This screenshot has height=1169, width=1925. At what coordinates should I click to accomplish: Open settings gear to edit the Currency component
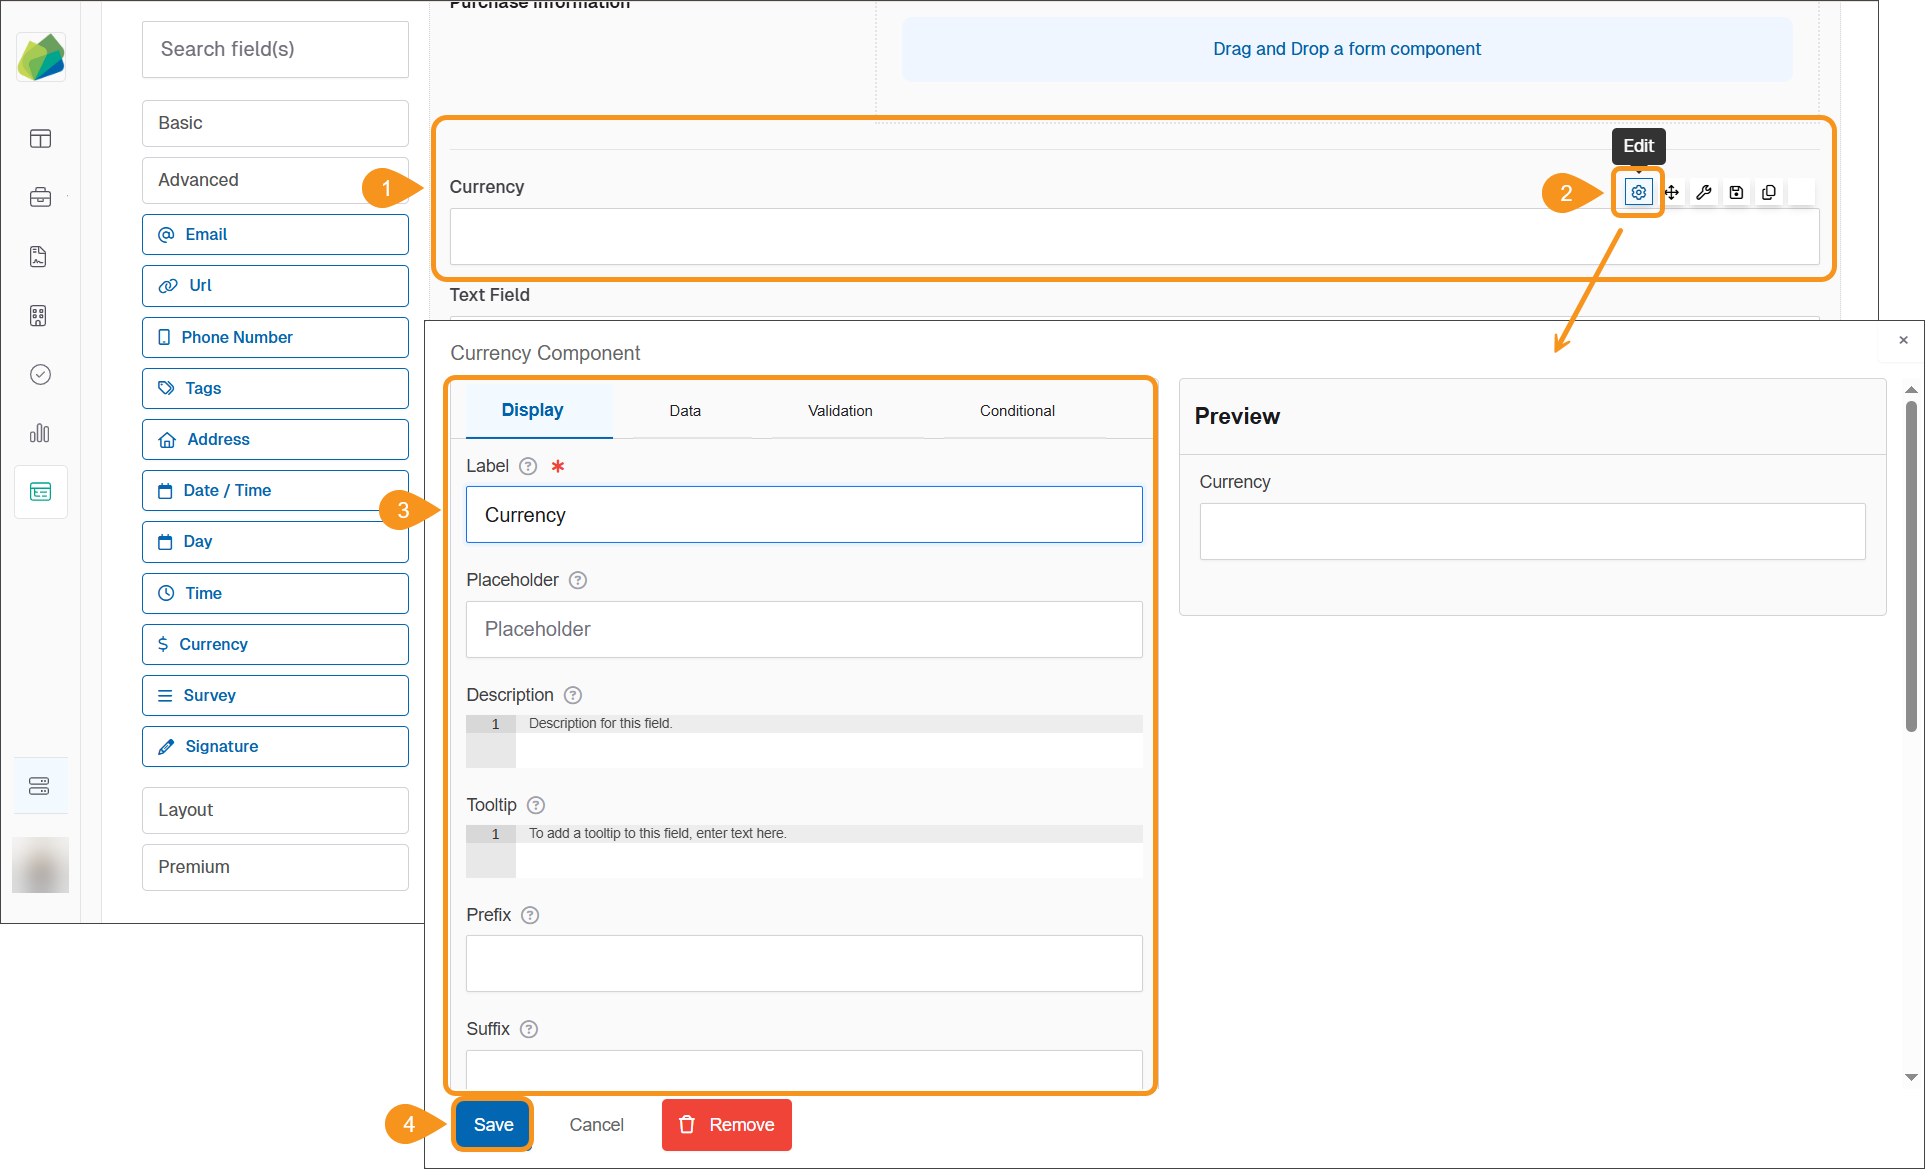pyautogui.click(x=1638, y=192)
